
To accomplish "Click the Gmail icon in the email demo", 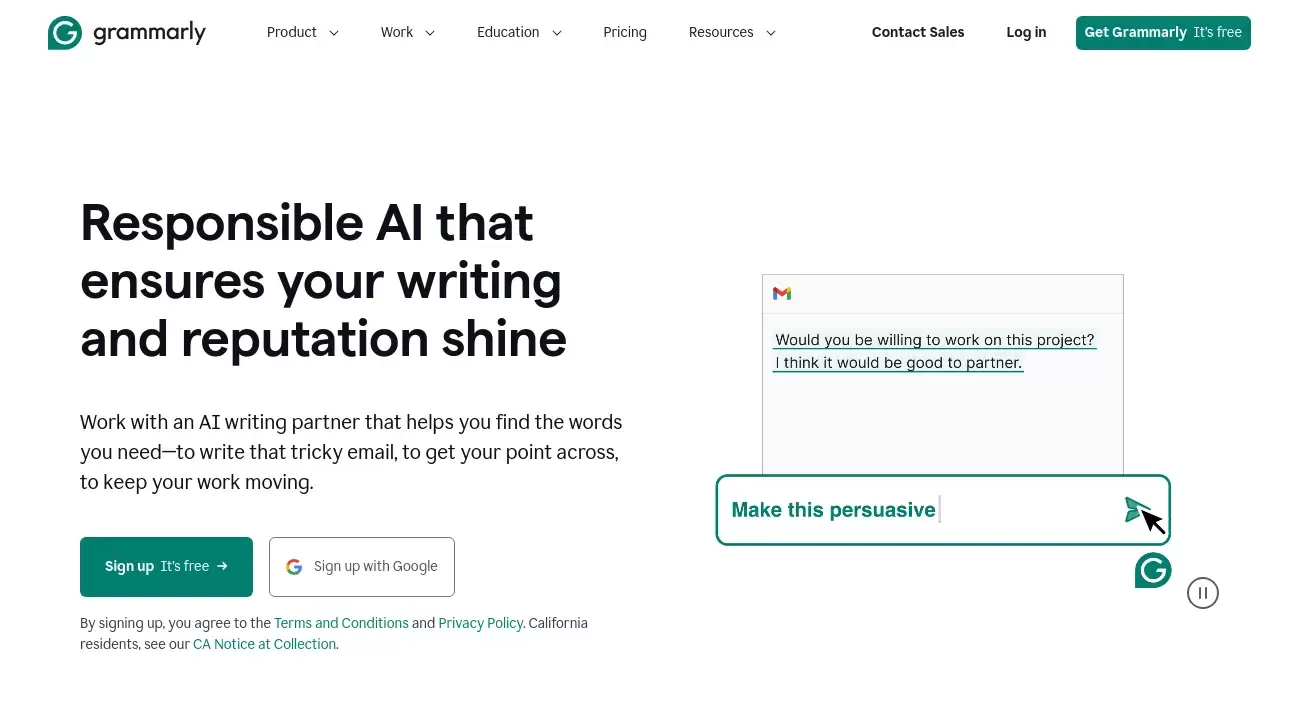I will click(x=781, y=293).
